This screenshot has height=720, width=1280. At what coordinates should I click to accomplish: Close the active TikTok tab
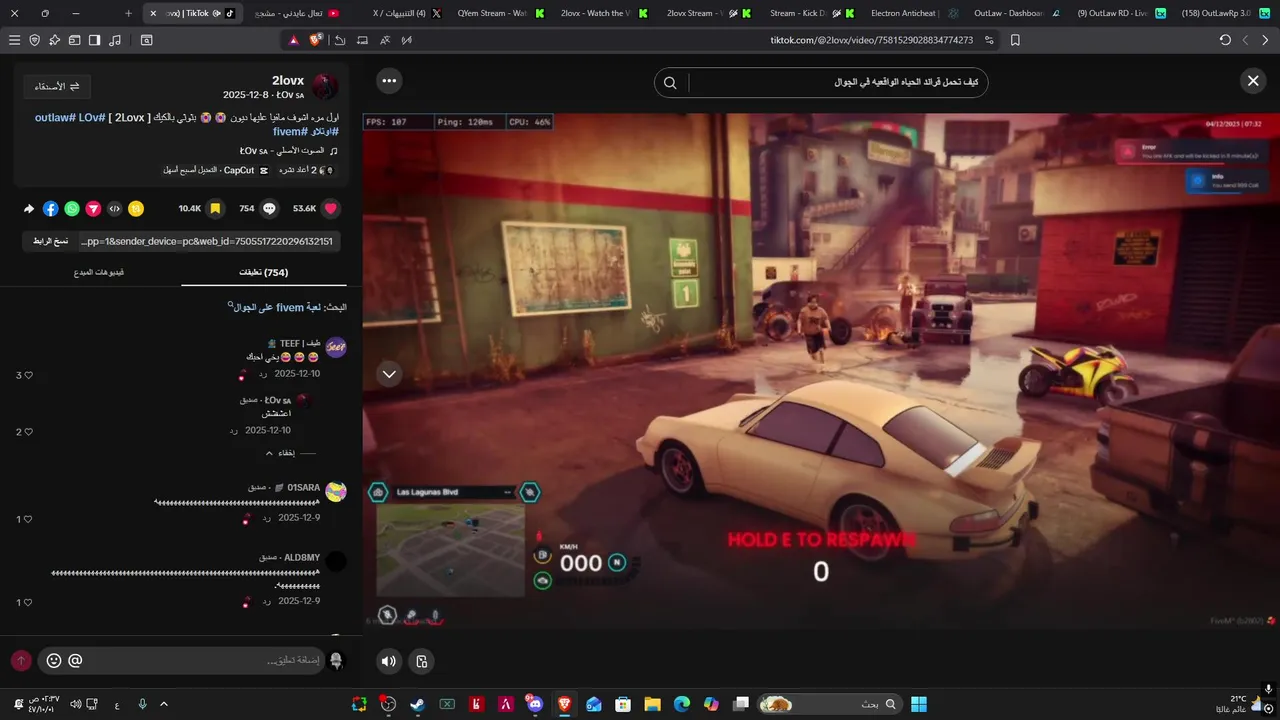tap(153, 13)
